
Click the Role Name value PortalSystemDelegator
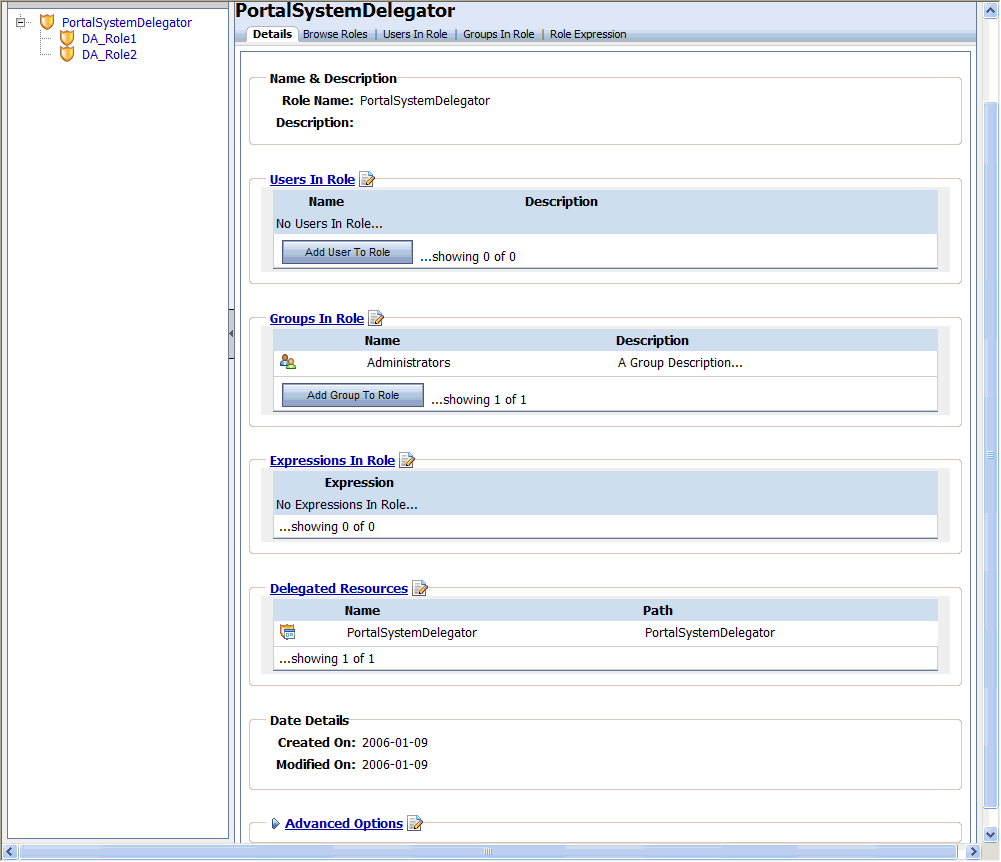coord(425,100)
